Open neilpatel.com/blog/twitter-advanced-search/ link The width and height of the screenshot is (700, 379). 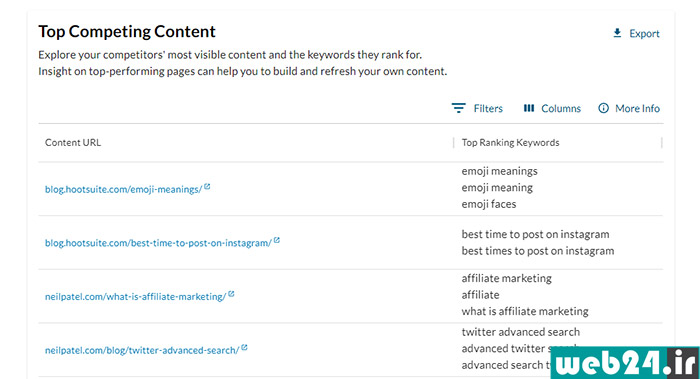(x=142, y=350)
